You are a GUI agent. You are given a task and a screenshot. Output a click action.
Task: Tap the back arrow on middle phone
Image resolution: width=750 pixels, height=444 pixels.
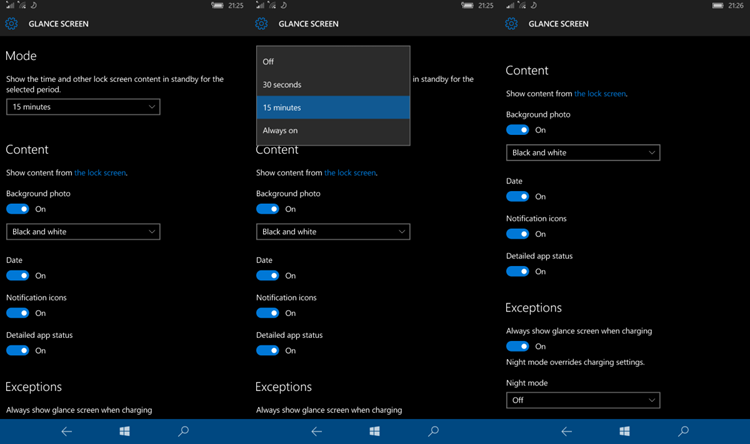coord(317,432)
